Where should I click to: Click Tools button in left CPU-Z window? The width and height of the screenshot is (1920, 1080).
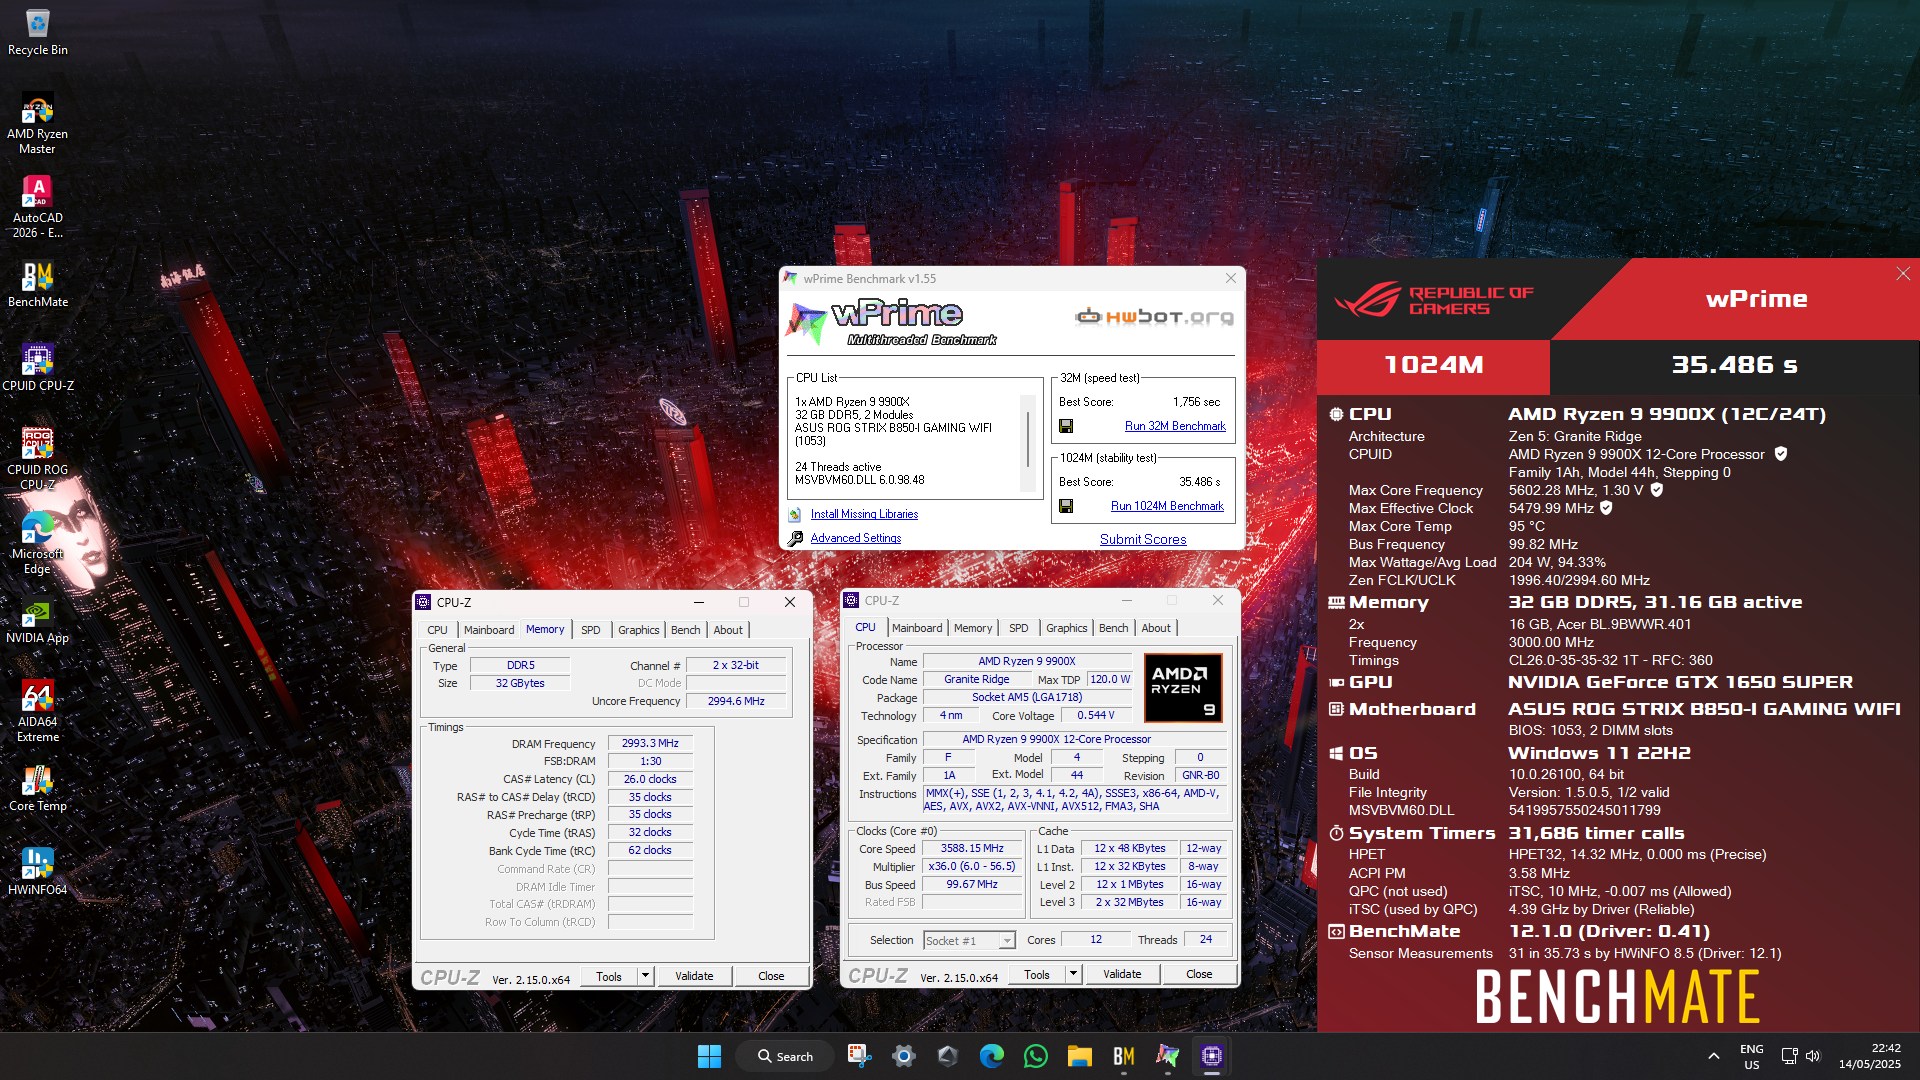point(608,976)
